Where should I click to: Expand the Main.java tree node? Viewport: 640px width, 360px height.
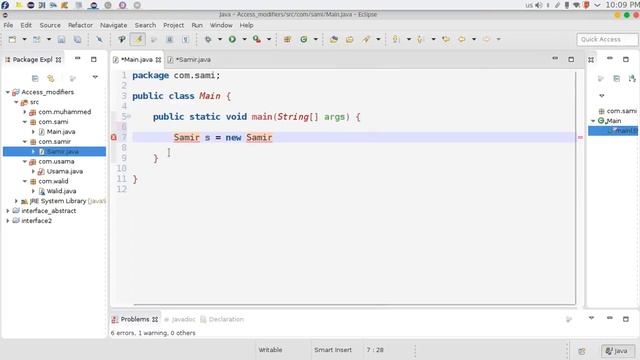33,132
